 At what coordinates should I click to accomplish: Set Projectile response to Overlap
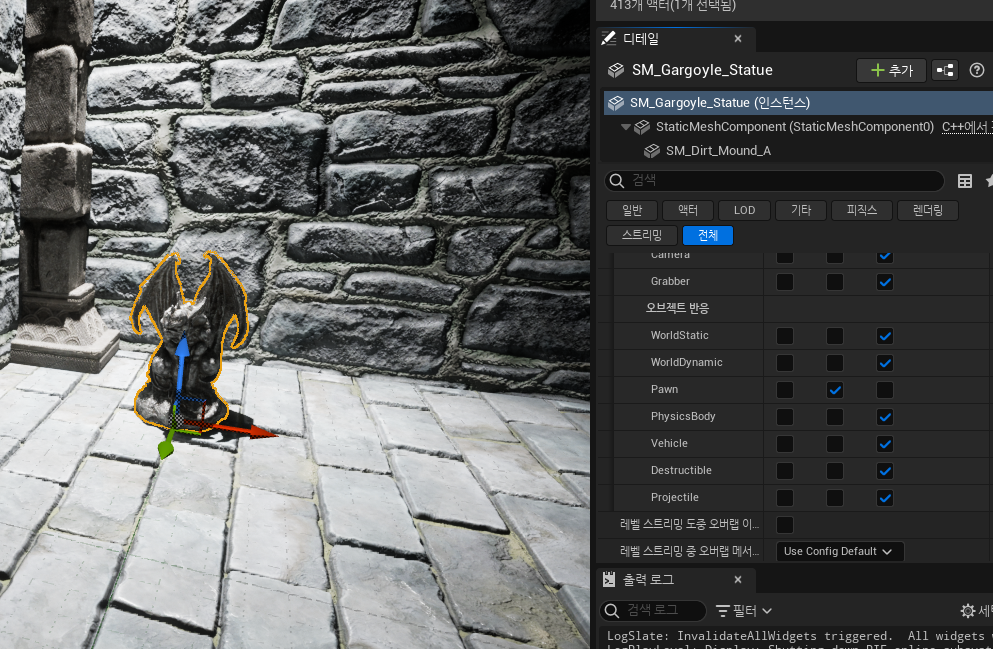tap(835, 498)
